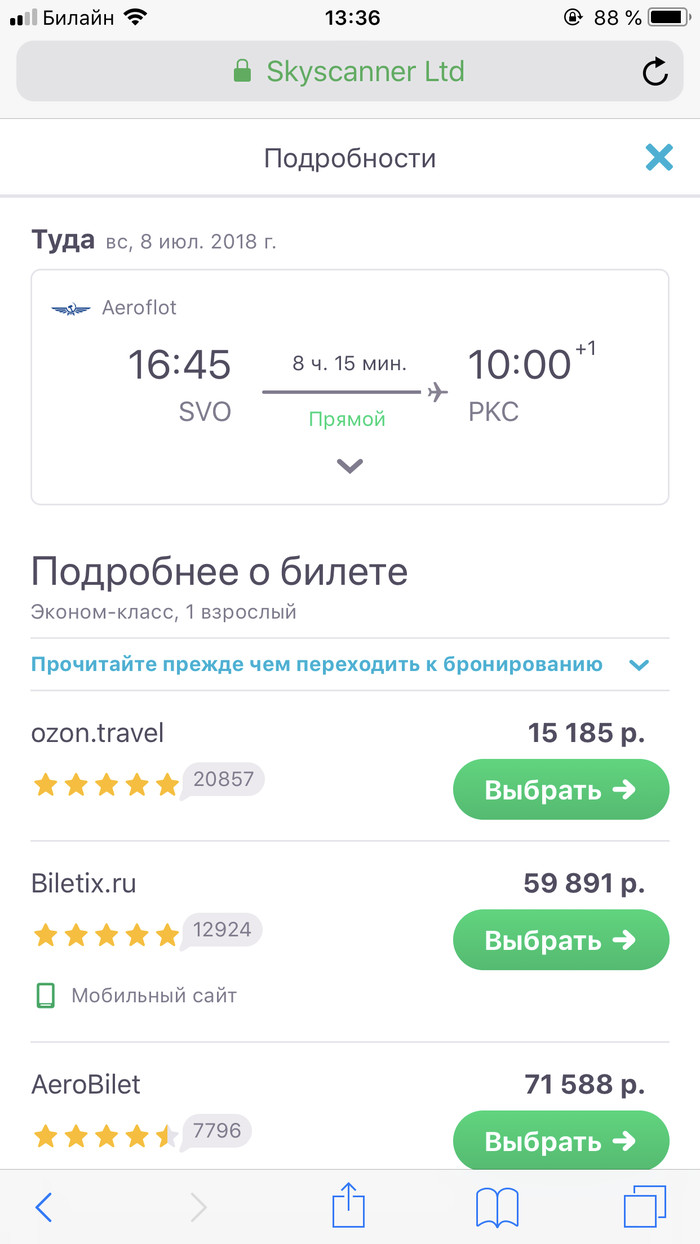
Task: Tap the mobile site icon under Biletix.ru
Action: (x=45, y=995)
